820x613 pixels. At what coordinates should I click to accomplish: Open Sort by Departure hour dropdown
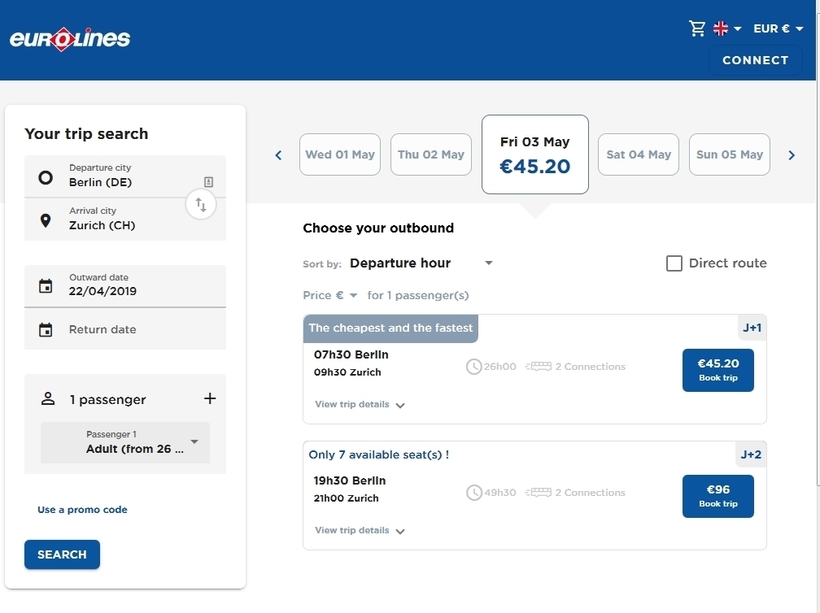(420, 263)
